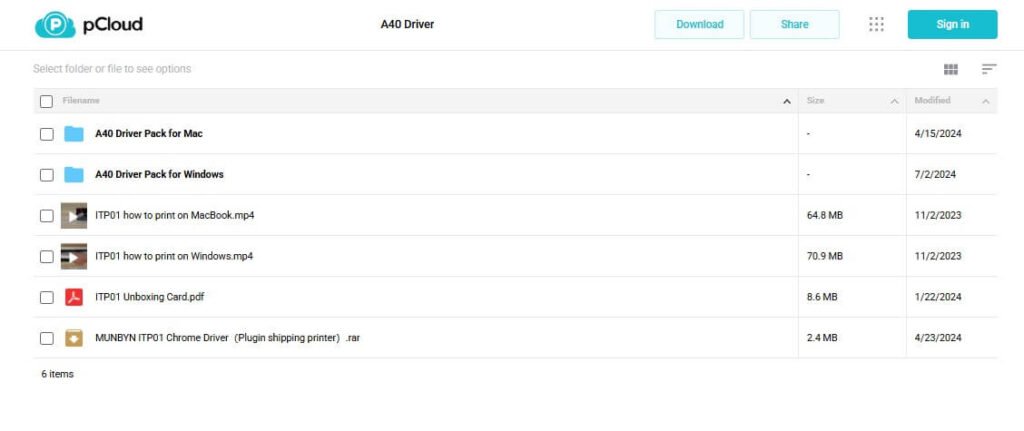This screenshot has height=431, width=1024.
Task: Open A40 Driver Pack for Windows folder name
Action: pos(159,174)
